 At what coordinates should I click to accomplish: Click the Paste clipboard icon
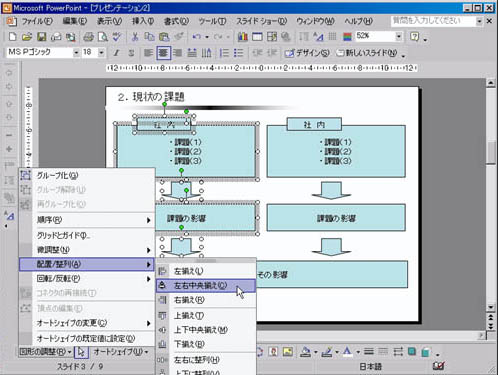[x=164, y=37]
